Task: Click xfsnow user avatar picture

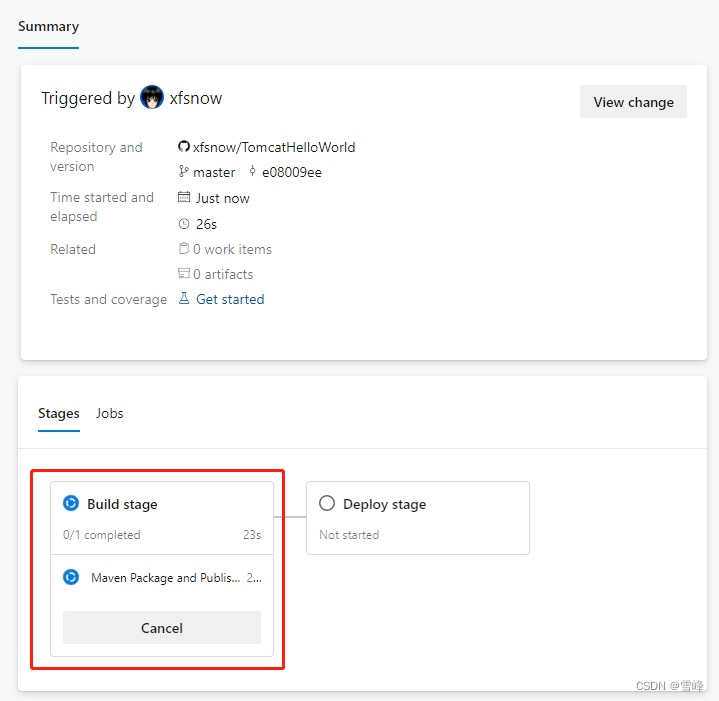Action: coord(152,97)
